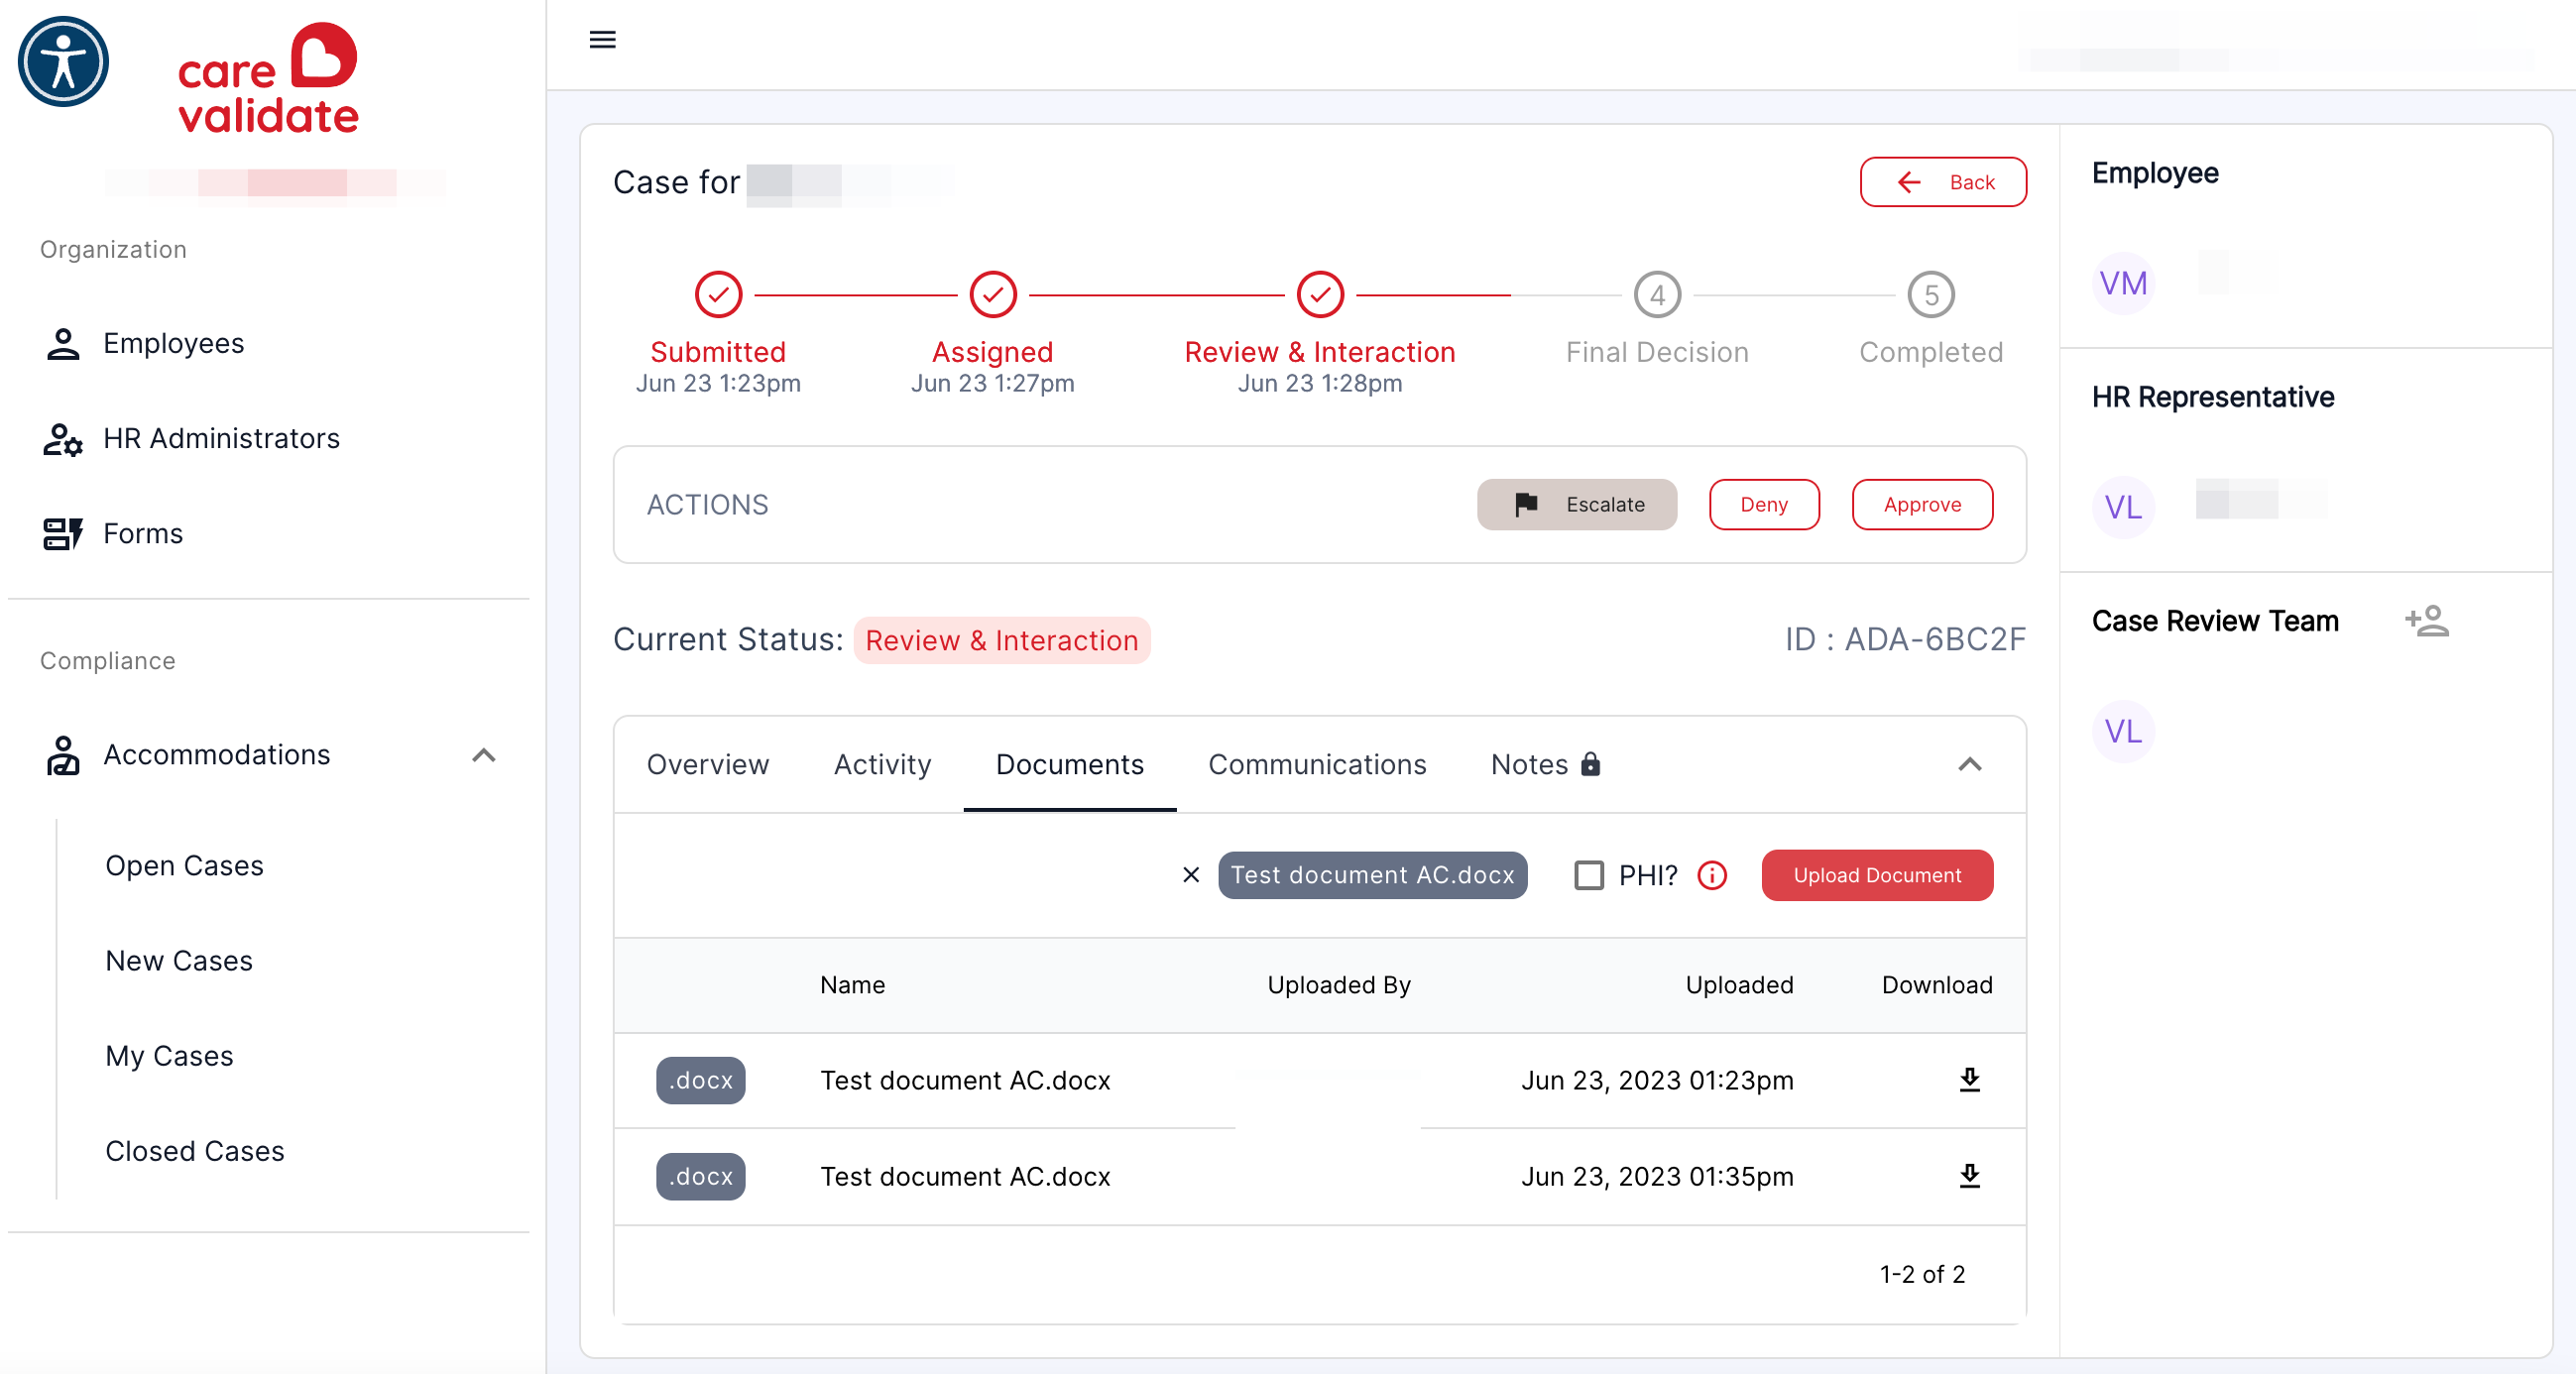
Task: Click the .docx badge for 01:35pm document
Action: click(x=700, y=1176)
